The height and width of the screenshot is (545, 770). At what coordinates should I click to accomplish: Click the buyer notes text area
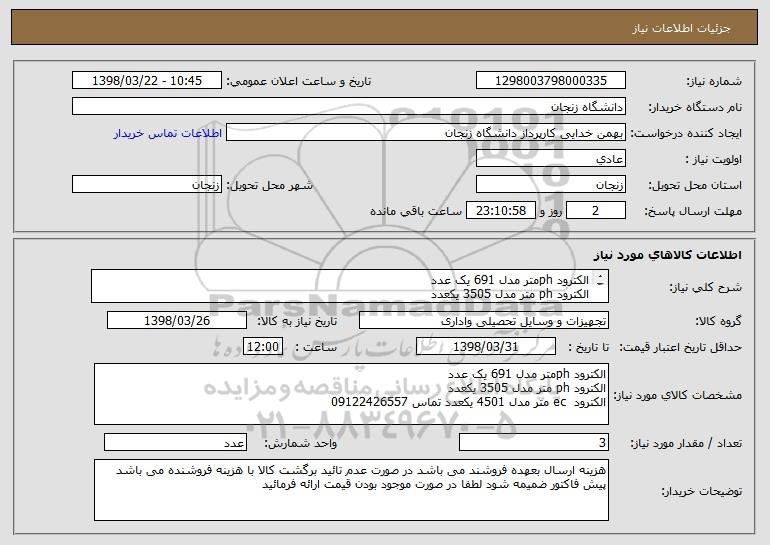351,490
